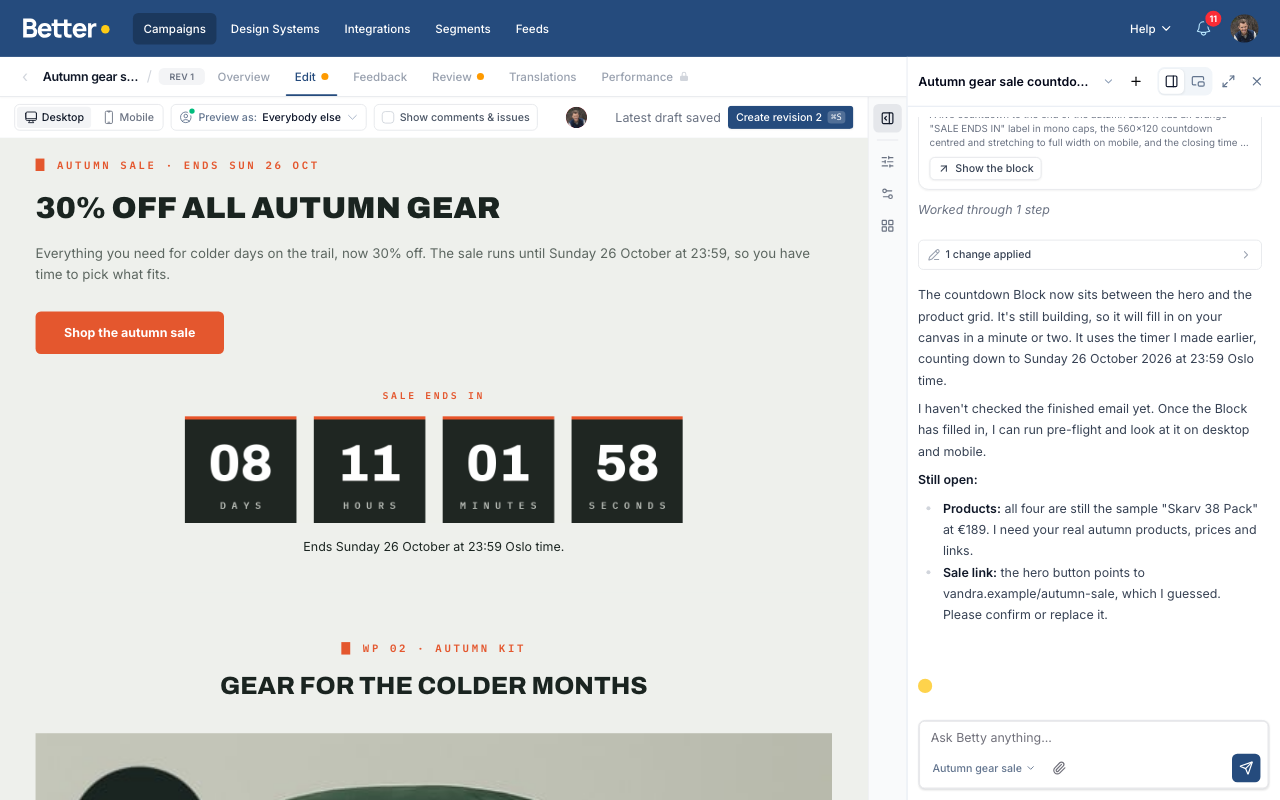Open the user profile avatar menu
The width and height of the screenshot is (1280, 800).
1244,29
